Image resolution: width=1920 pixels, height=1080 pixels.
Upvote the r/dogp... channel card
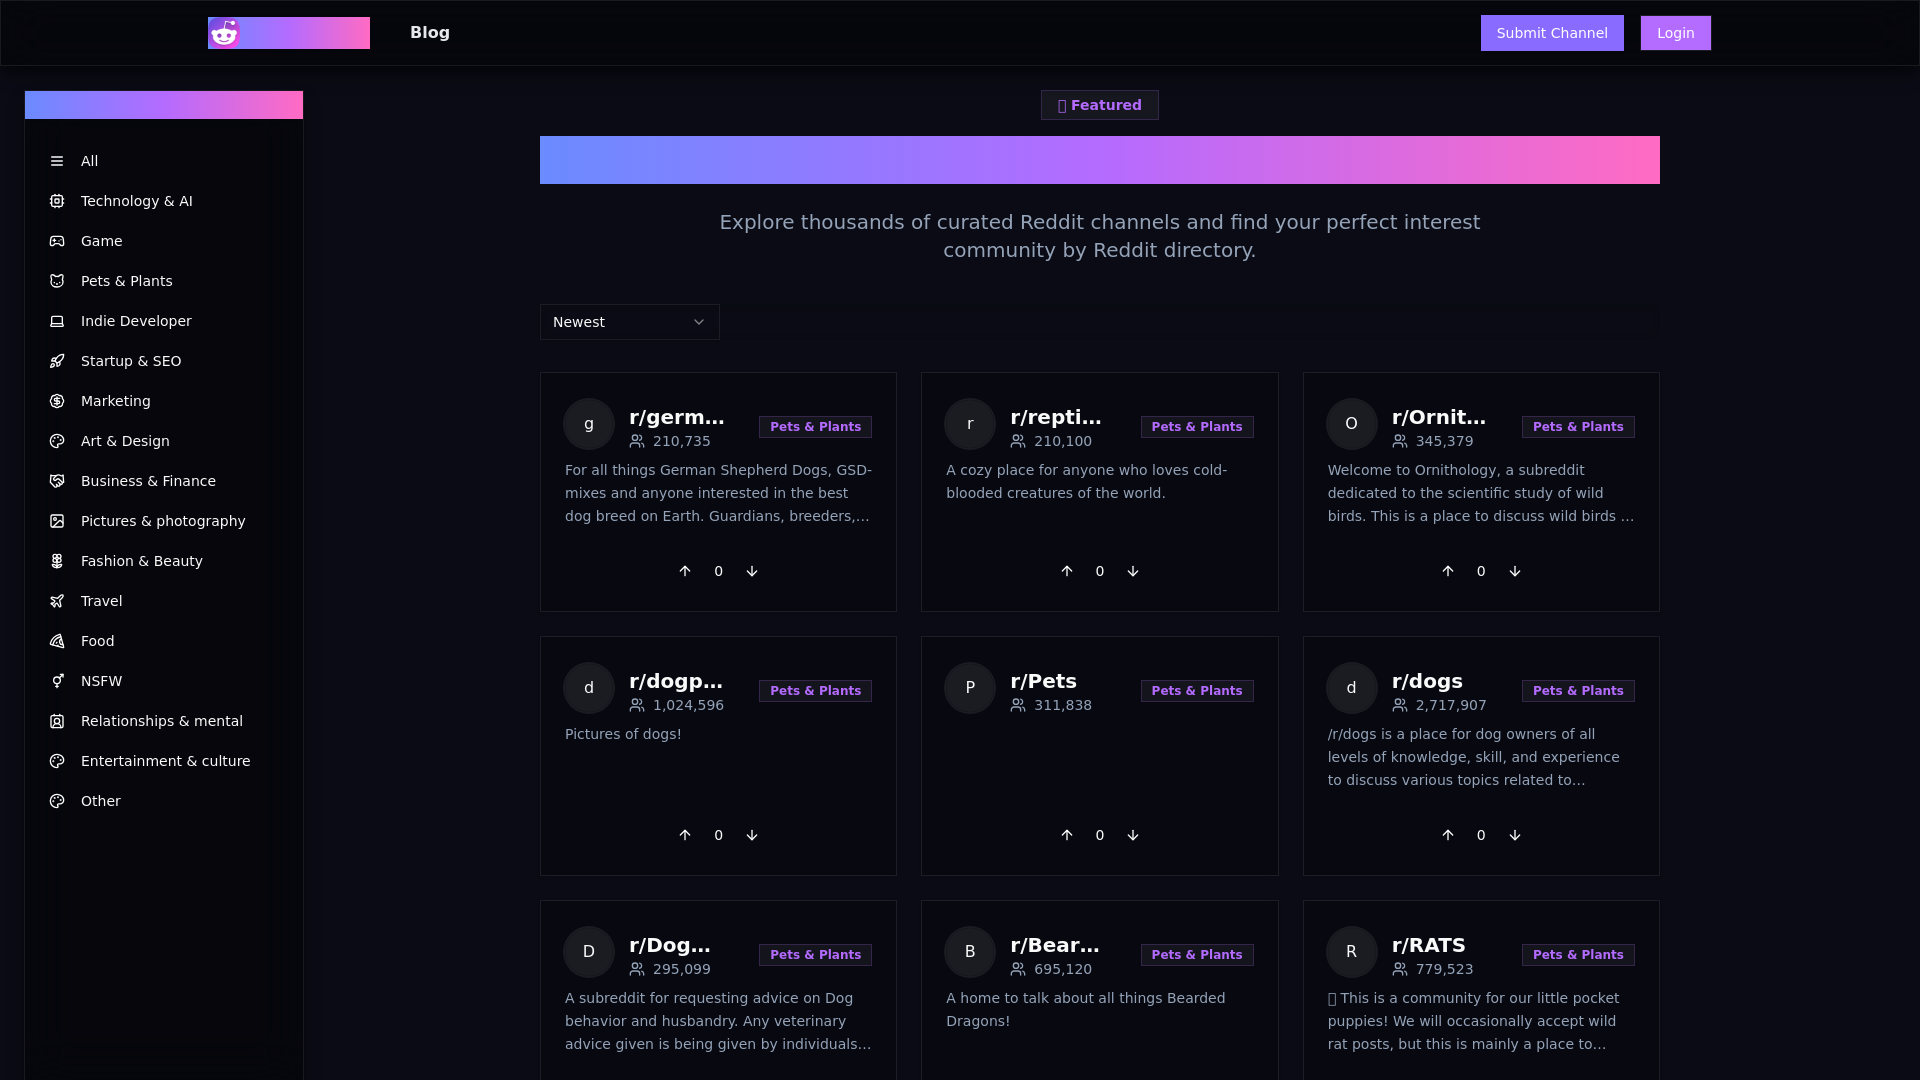(x=685, y=835)
